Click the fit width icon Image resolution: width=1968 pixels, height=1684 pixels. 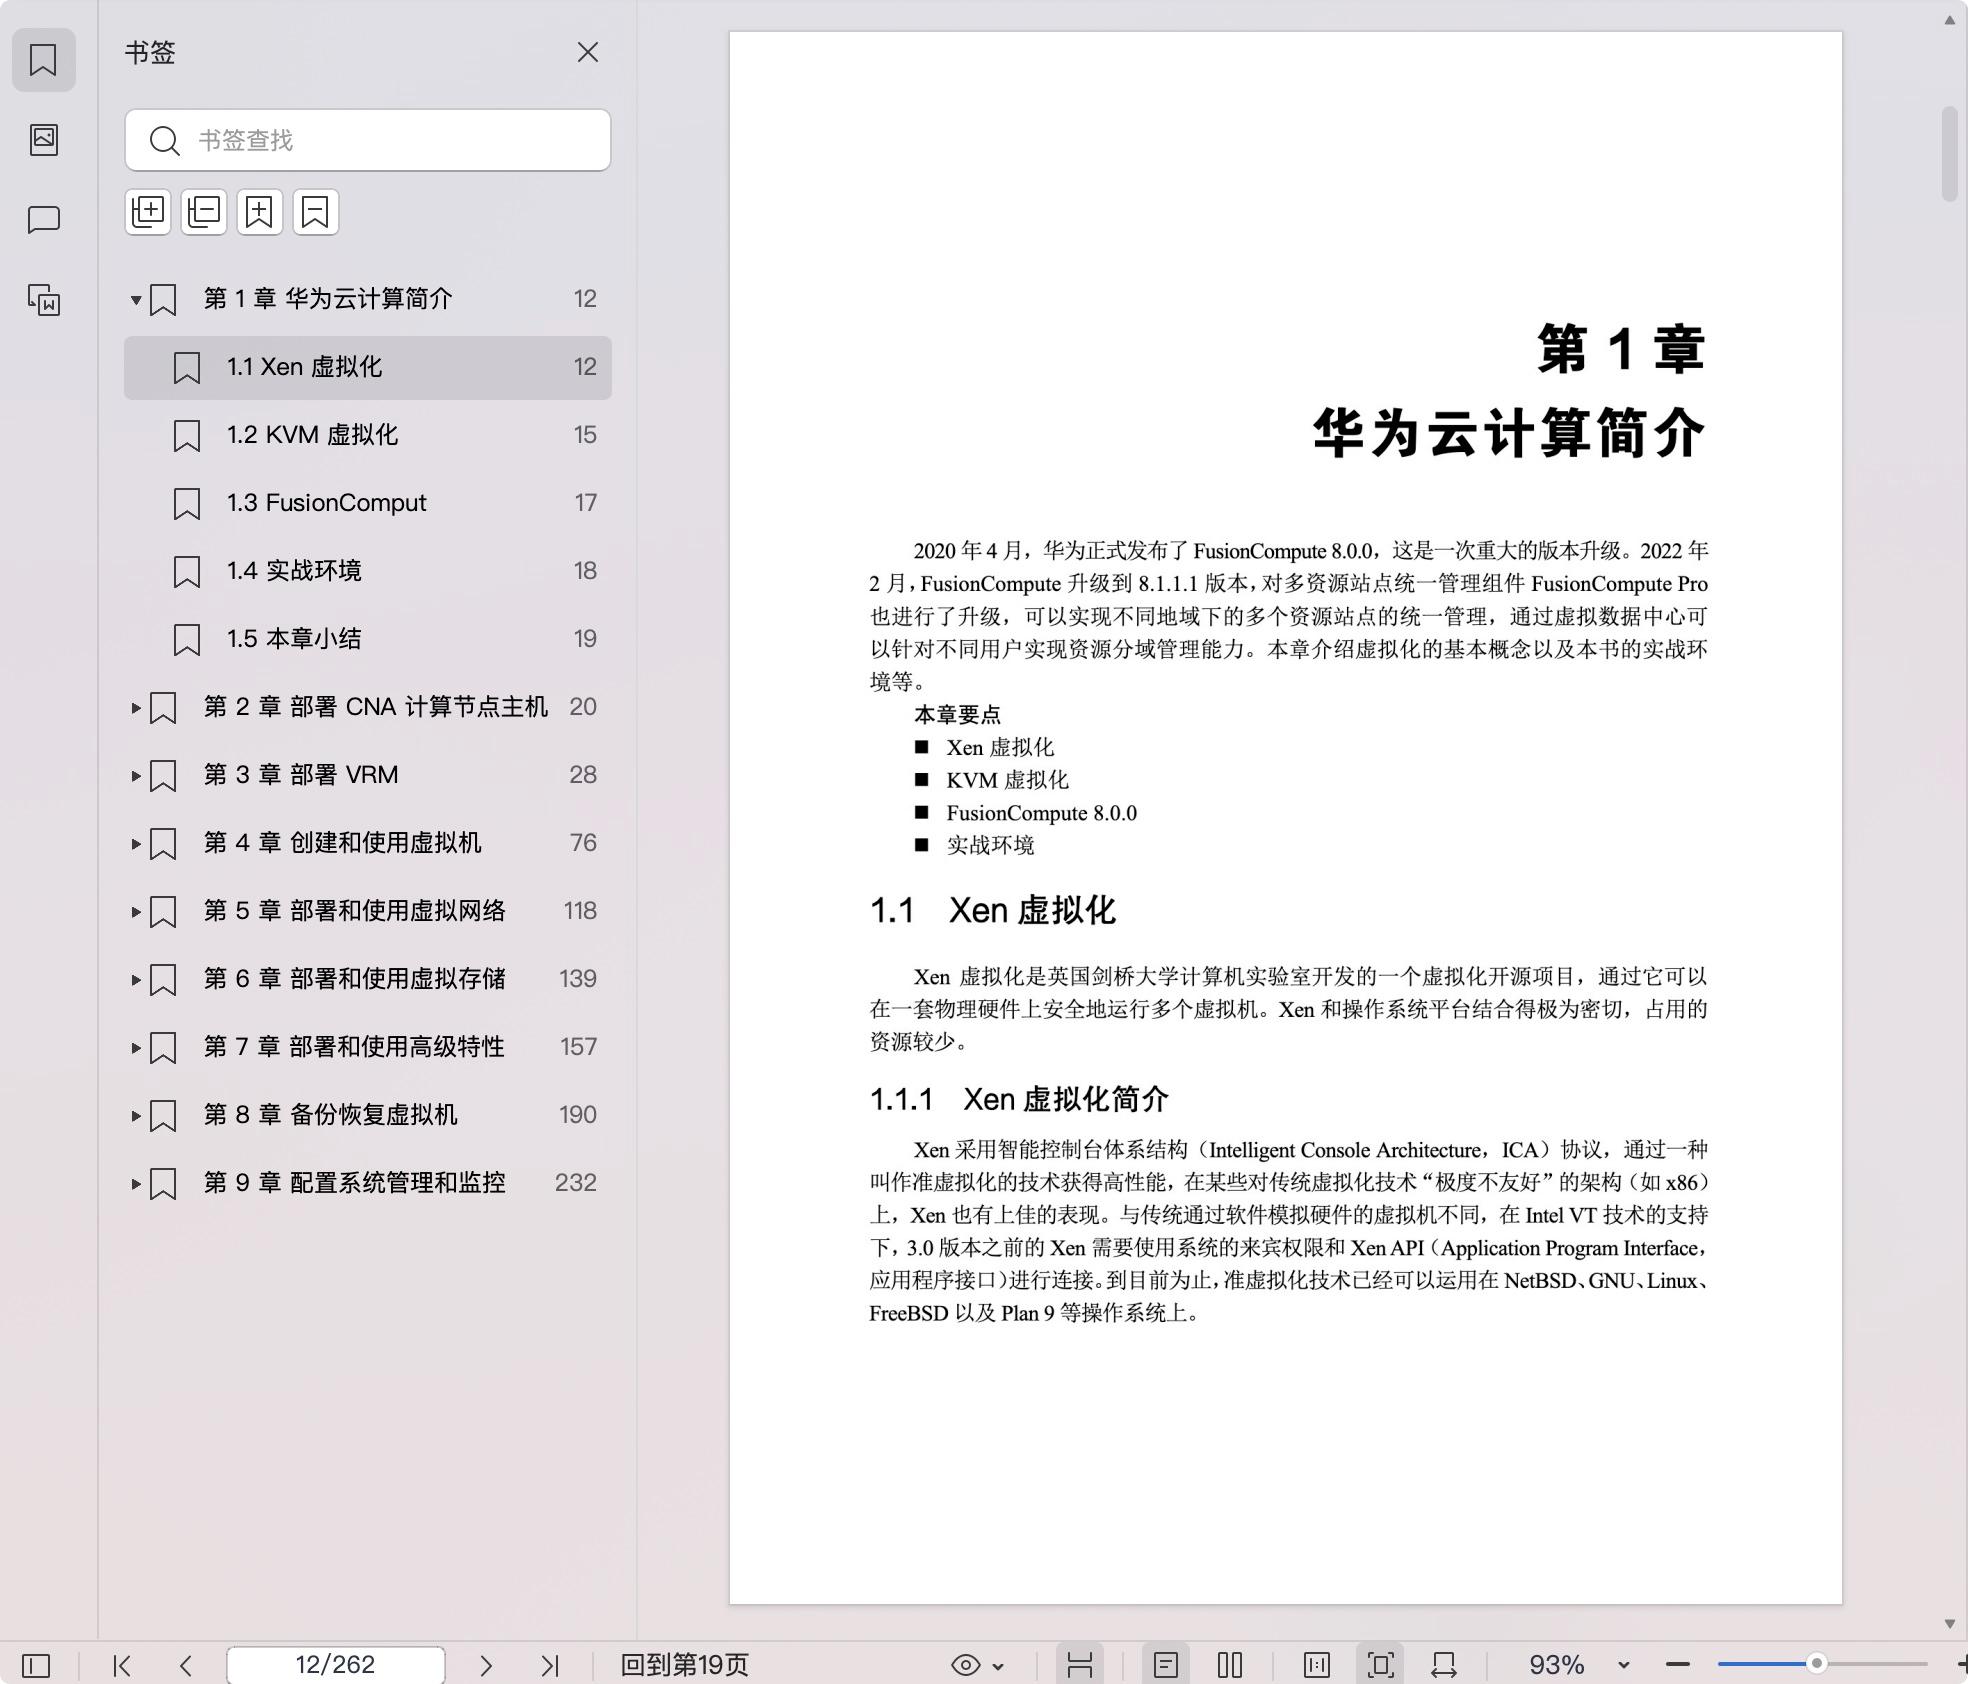[x=1444, y=1665]
